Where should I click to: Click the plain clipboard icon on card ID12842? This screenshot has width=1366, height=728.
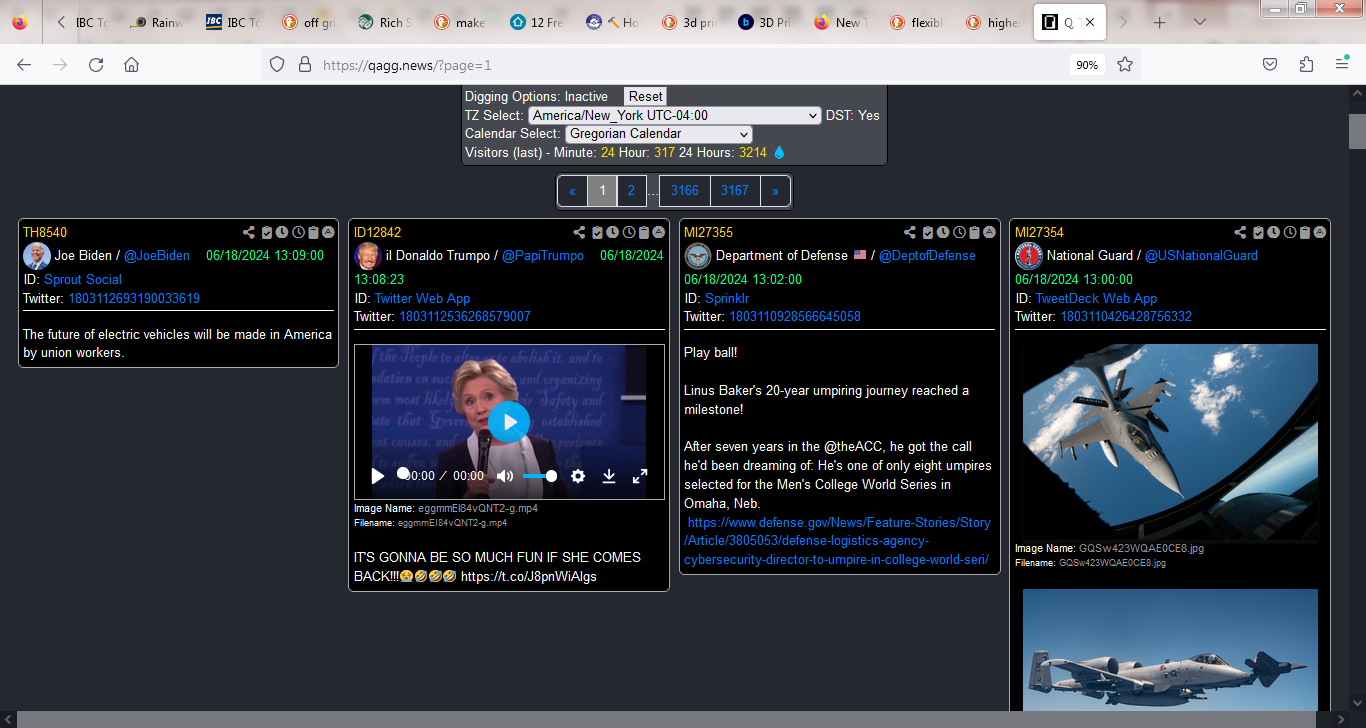tap(644, 233)
